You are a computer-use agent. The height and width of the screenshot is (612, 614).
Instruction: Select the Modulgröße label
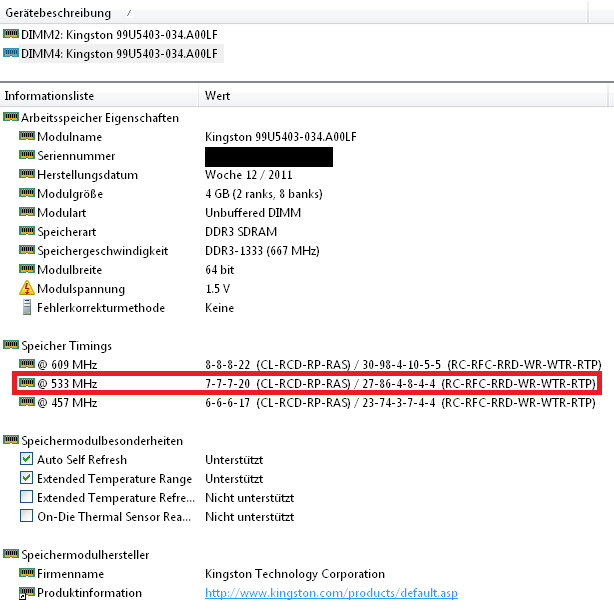pyautogui.click(x=70, y=194)
